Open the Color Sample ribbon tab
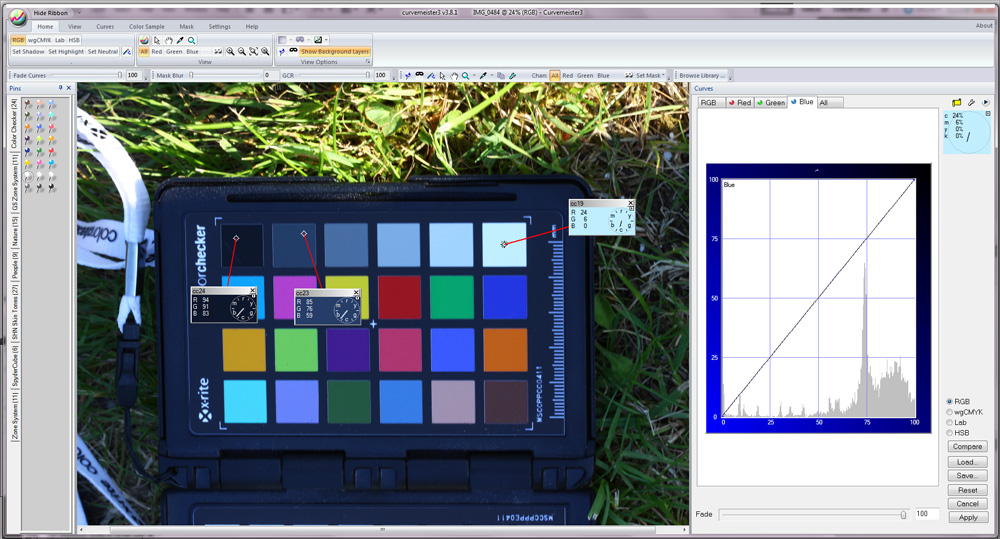Viewport: 1000px width, 539px height. 147,27
